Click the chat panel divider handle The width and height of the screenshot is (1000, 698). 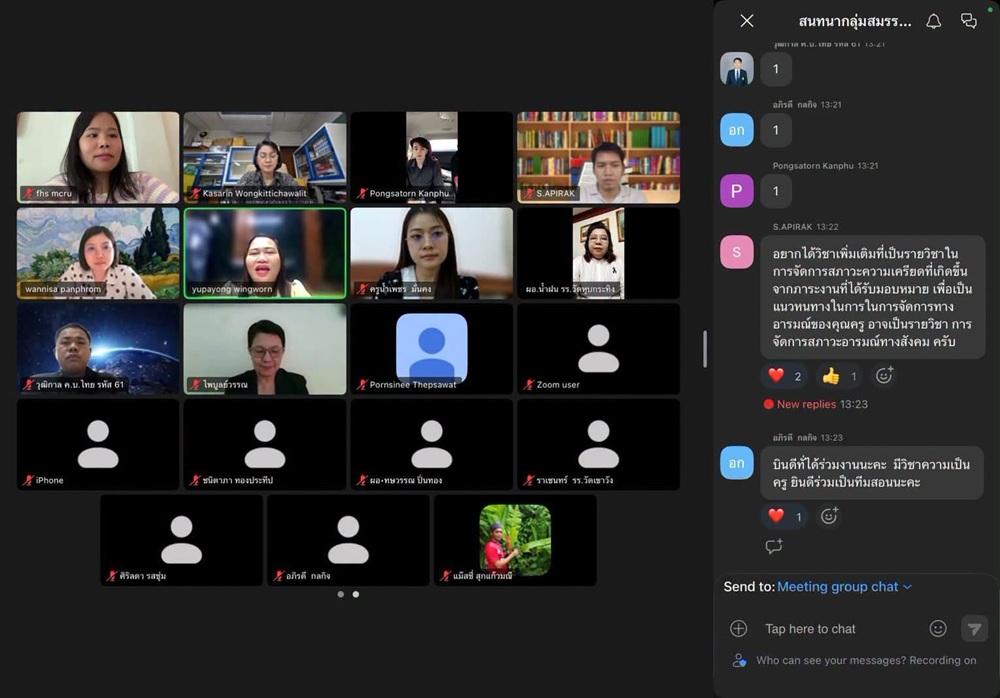[x=705, y=349]
